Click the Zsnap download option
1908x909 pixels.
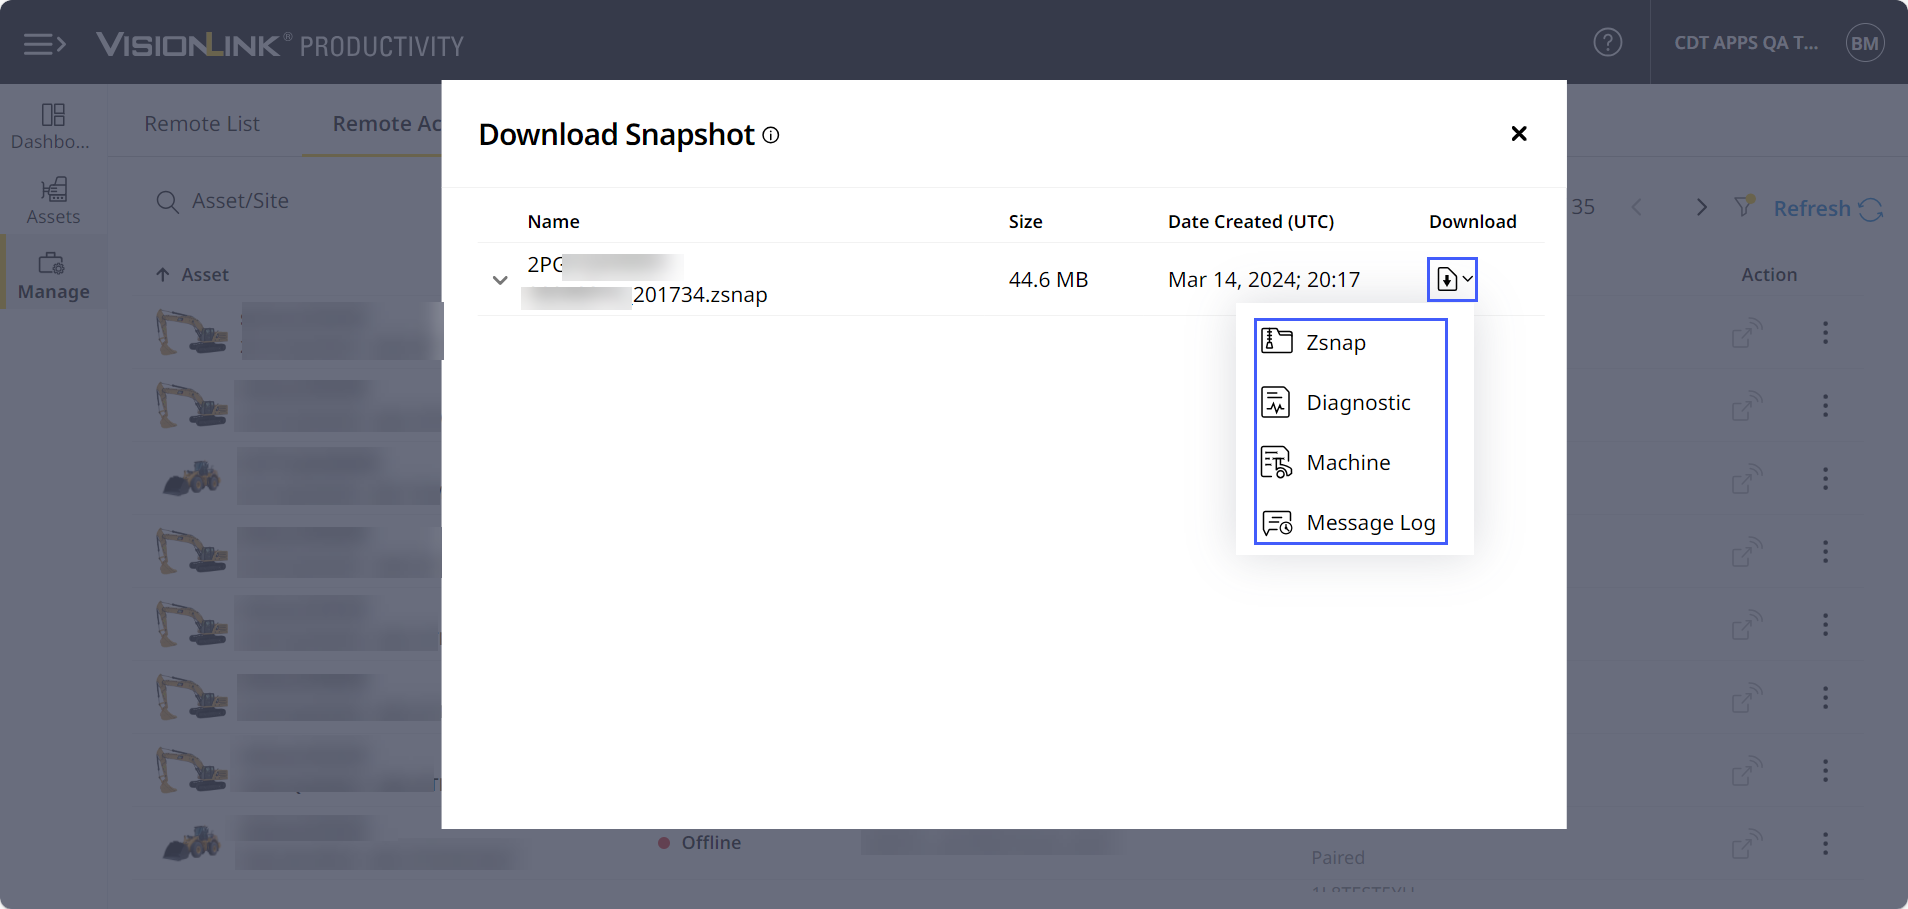pos(1335,343)
